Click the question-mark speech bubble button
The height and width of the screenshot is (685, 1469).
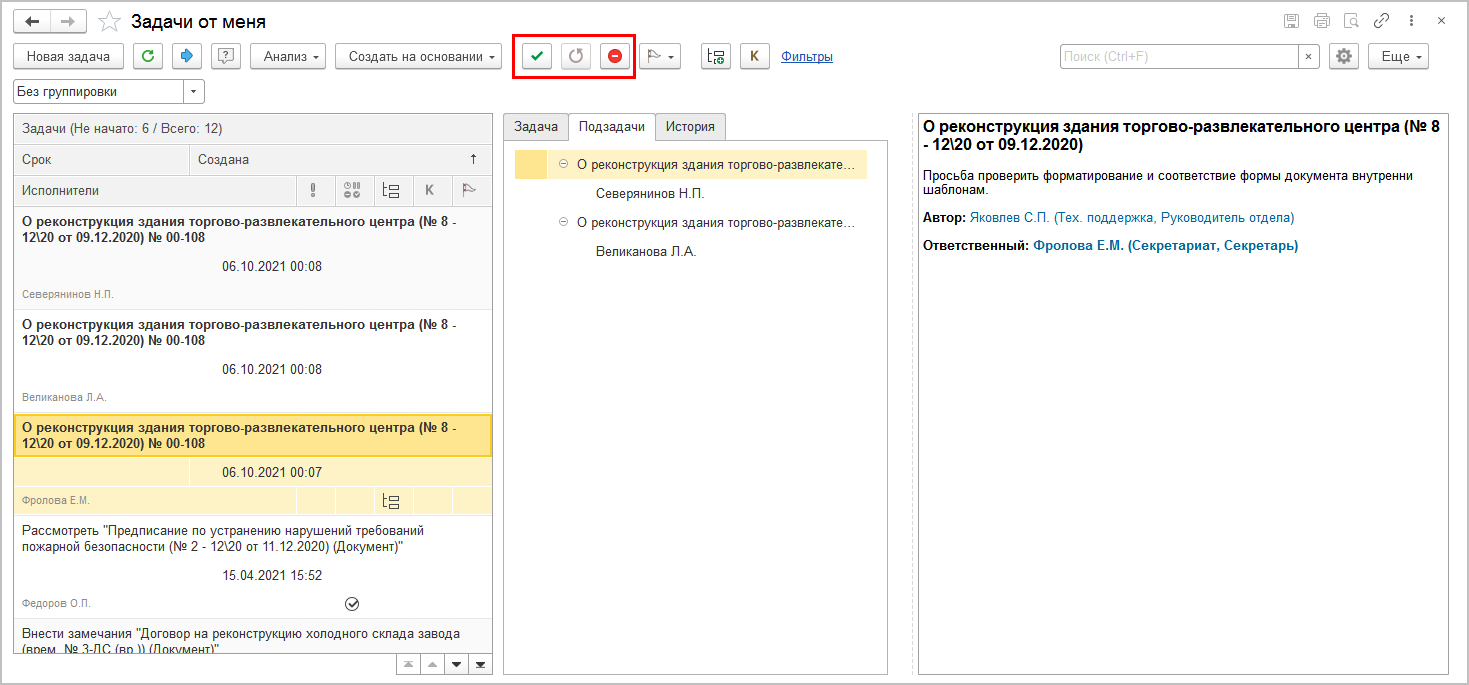(x=226, y=57)
